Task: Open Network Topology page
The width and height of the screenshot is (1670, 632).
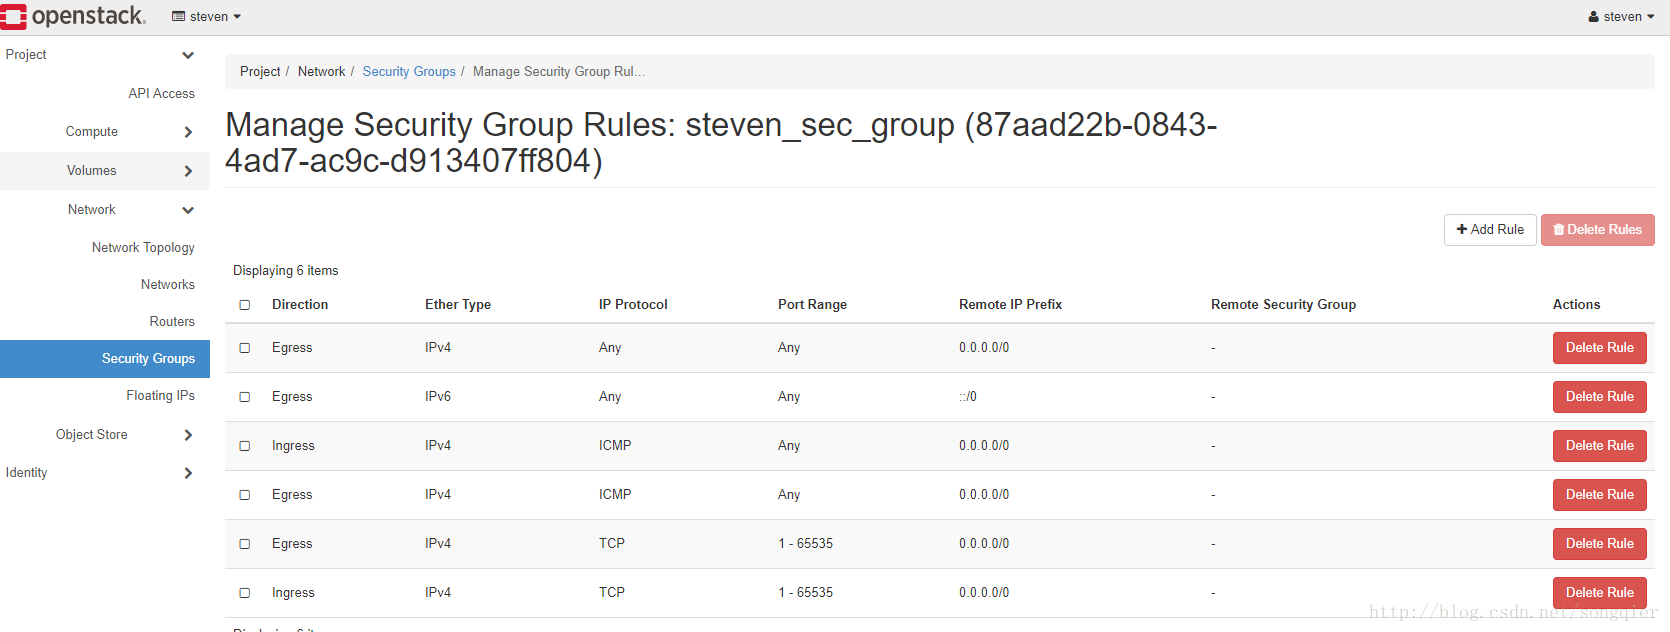Action: click(x=143, y=248)
